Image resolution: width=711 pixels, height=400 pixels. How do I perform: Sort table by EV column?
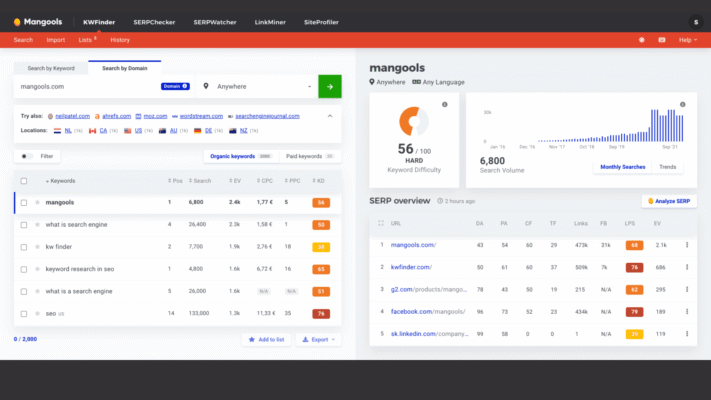pyautogui.click(x=235, y=181)
